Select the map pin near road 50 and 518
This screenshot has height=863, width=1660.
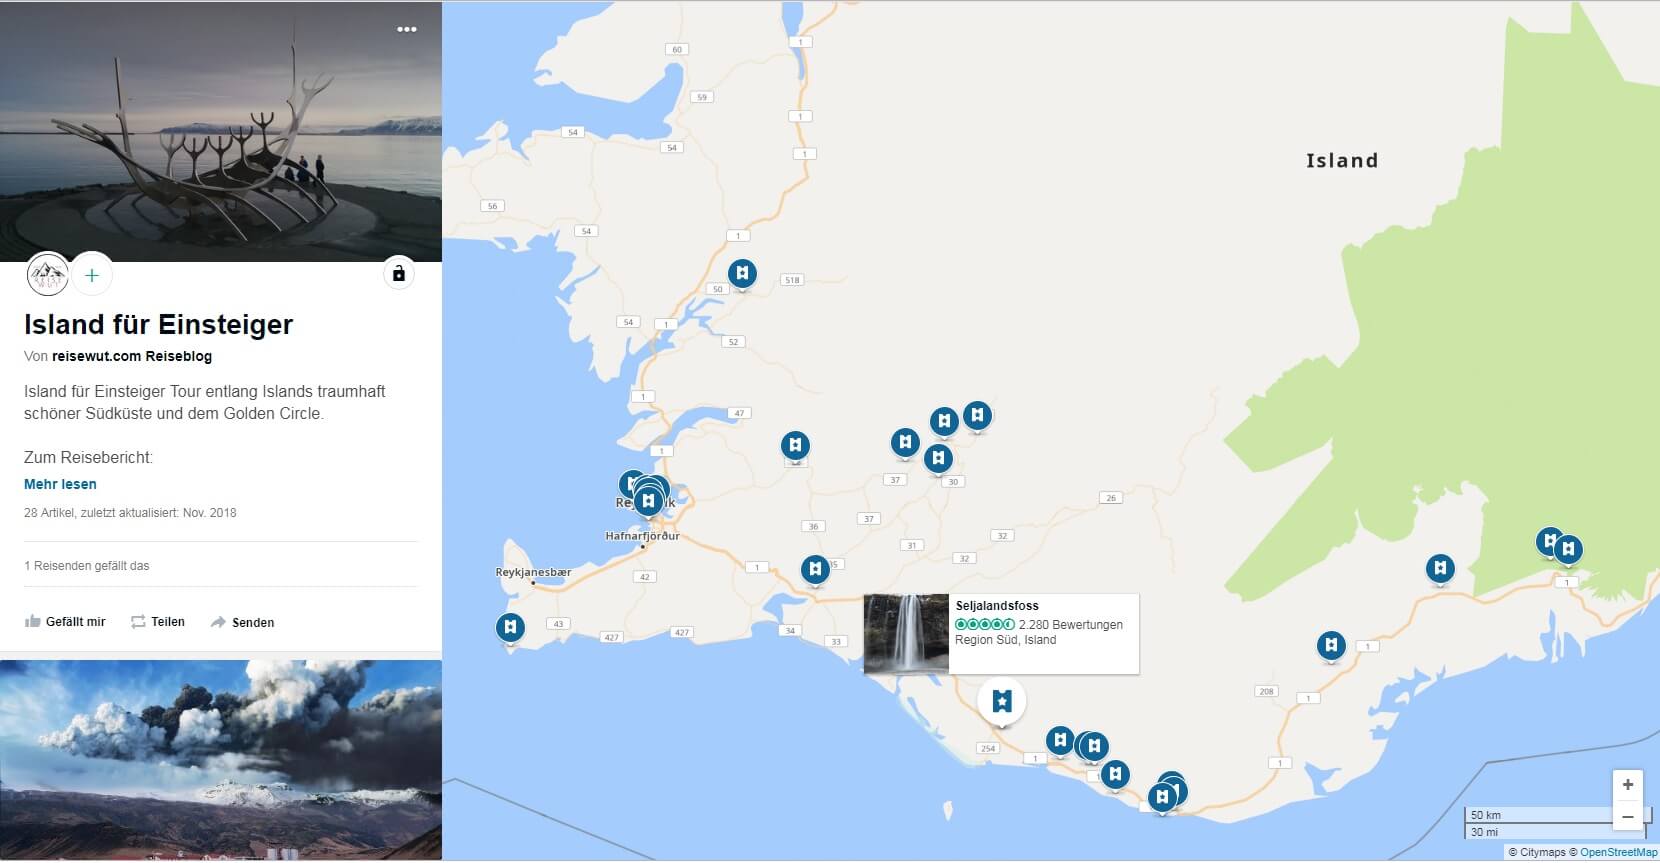(742, 274)
